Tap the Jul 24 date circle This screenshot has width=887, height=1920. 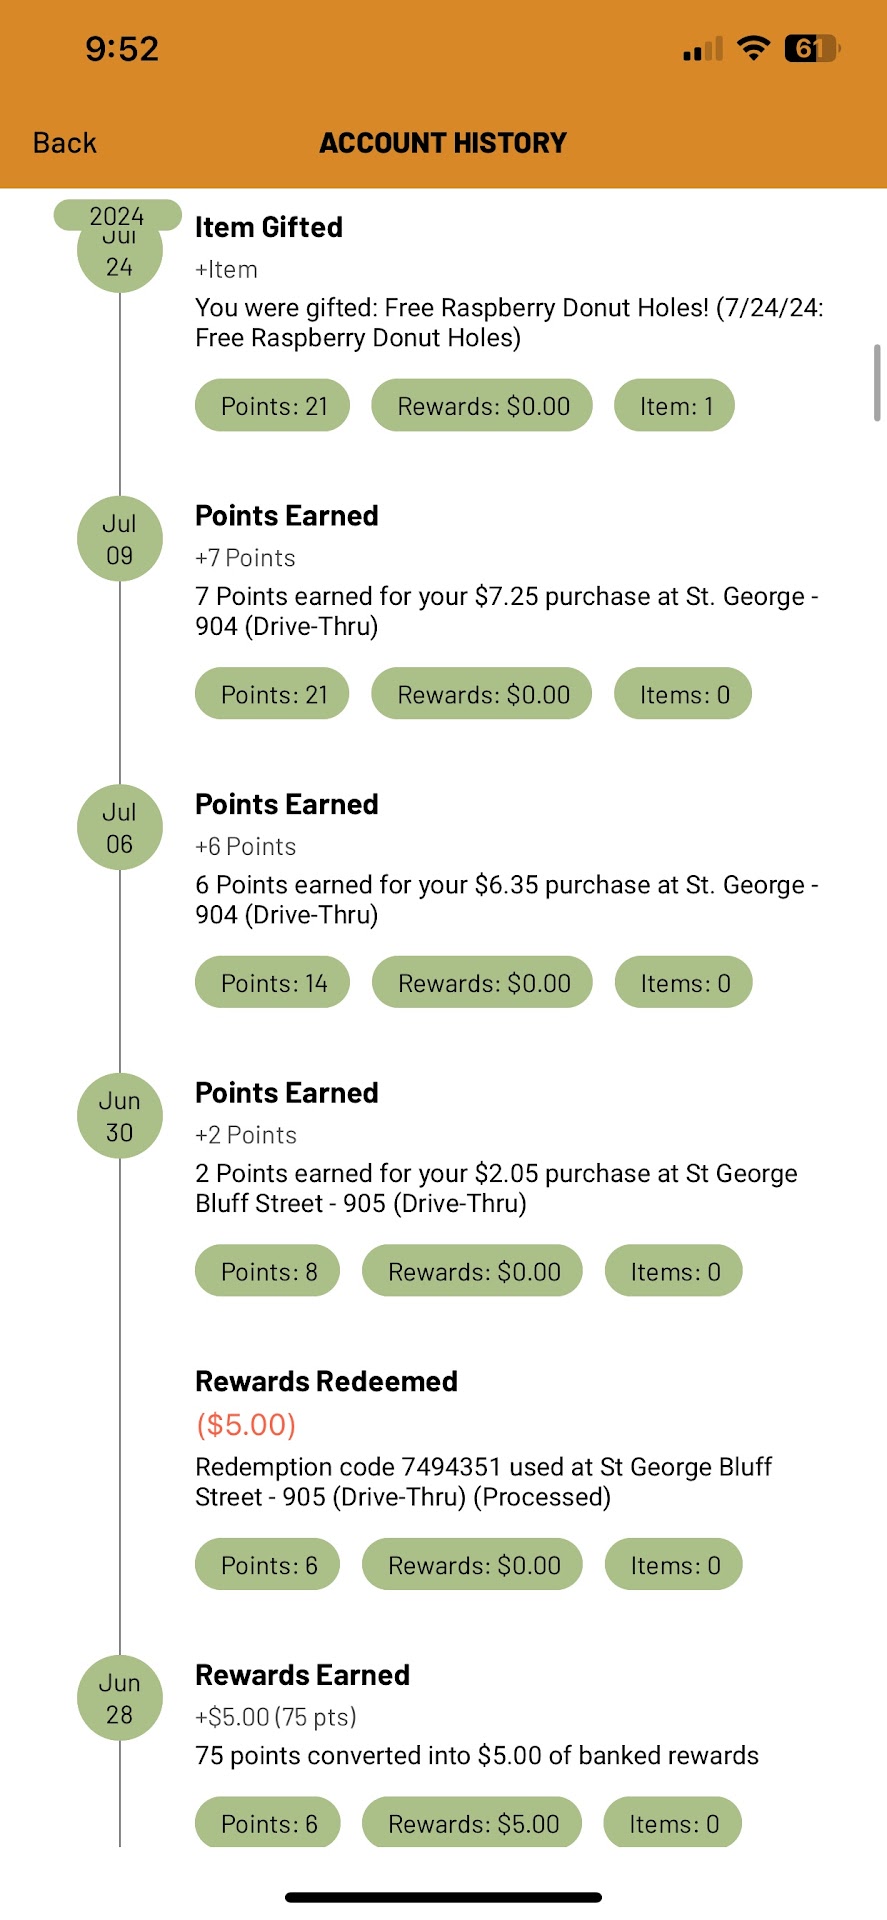point(120,260)
